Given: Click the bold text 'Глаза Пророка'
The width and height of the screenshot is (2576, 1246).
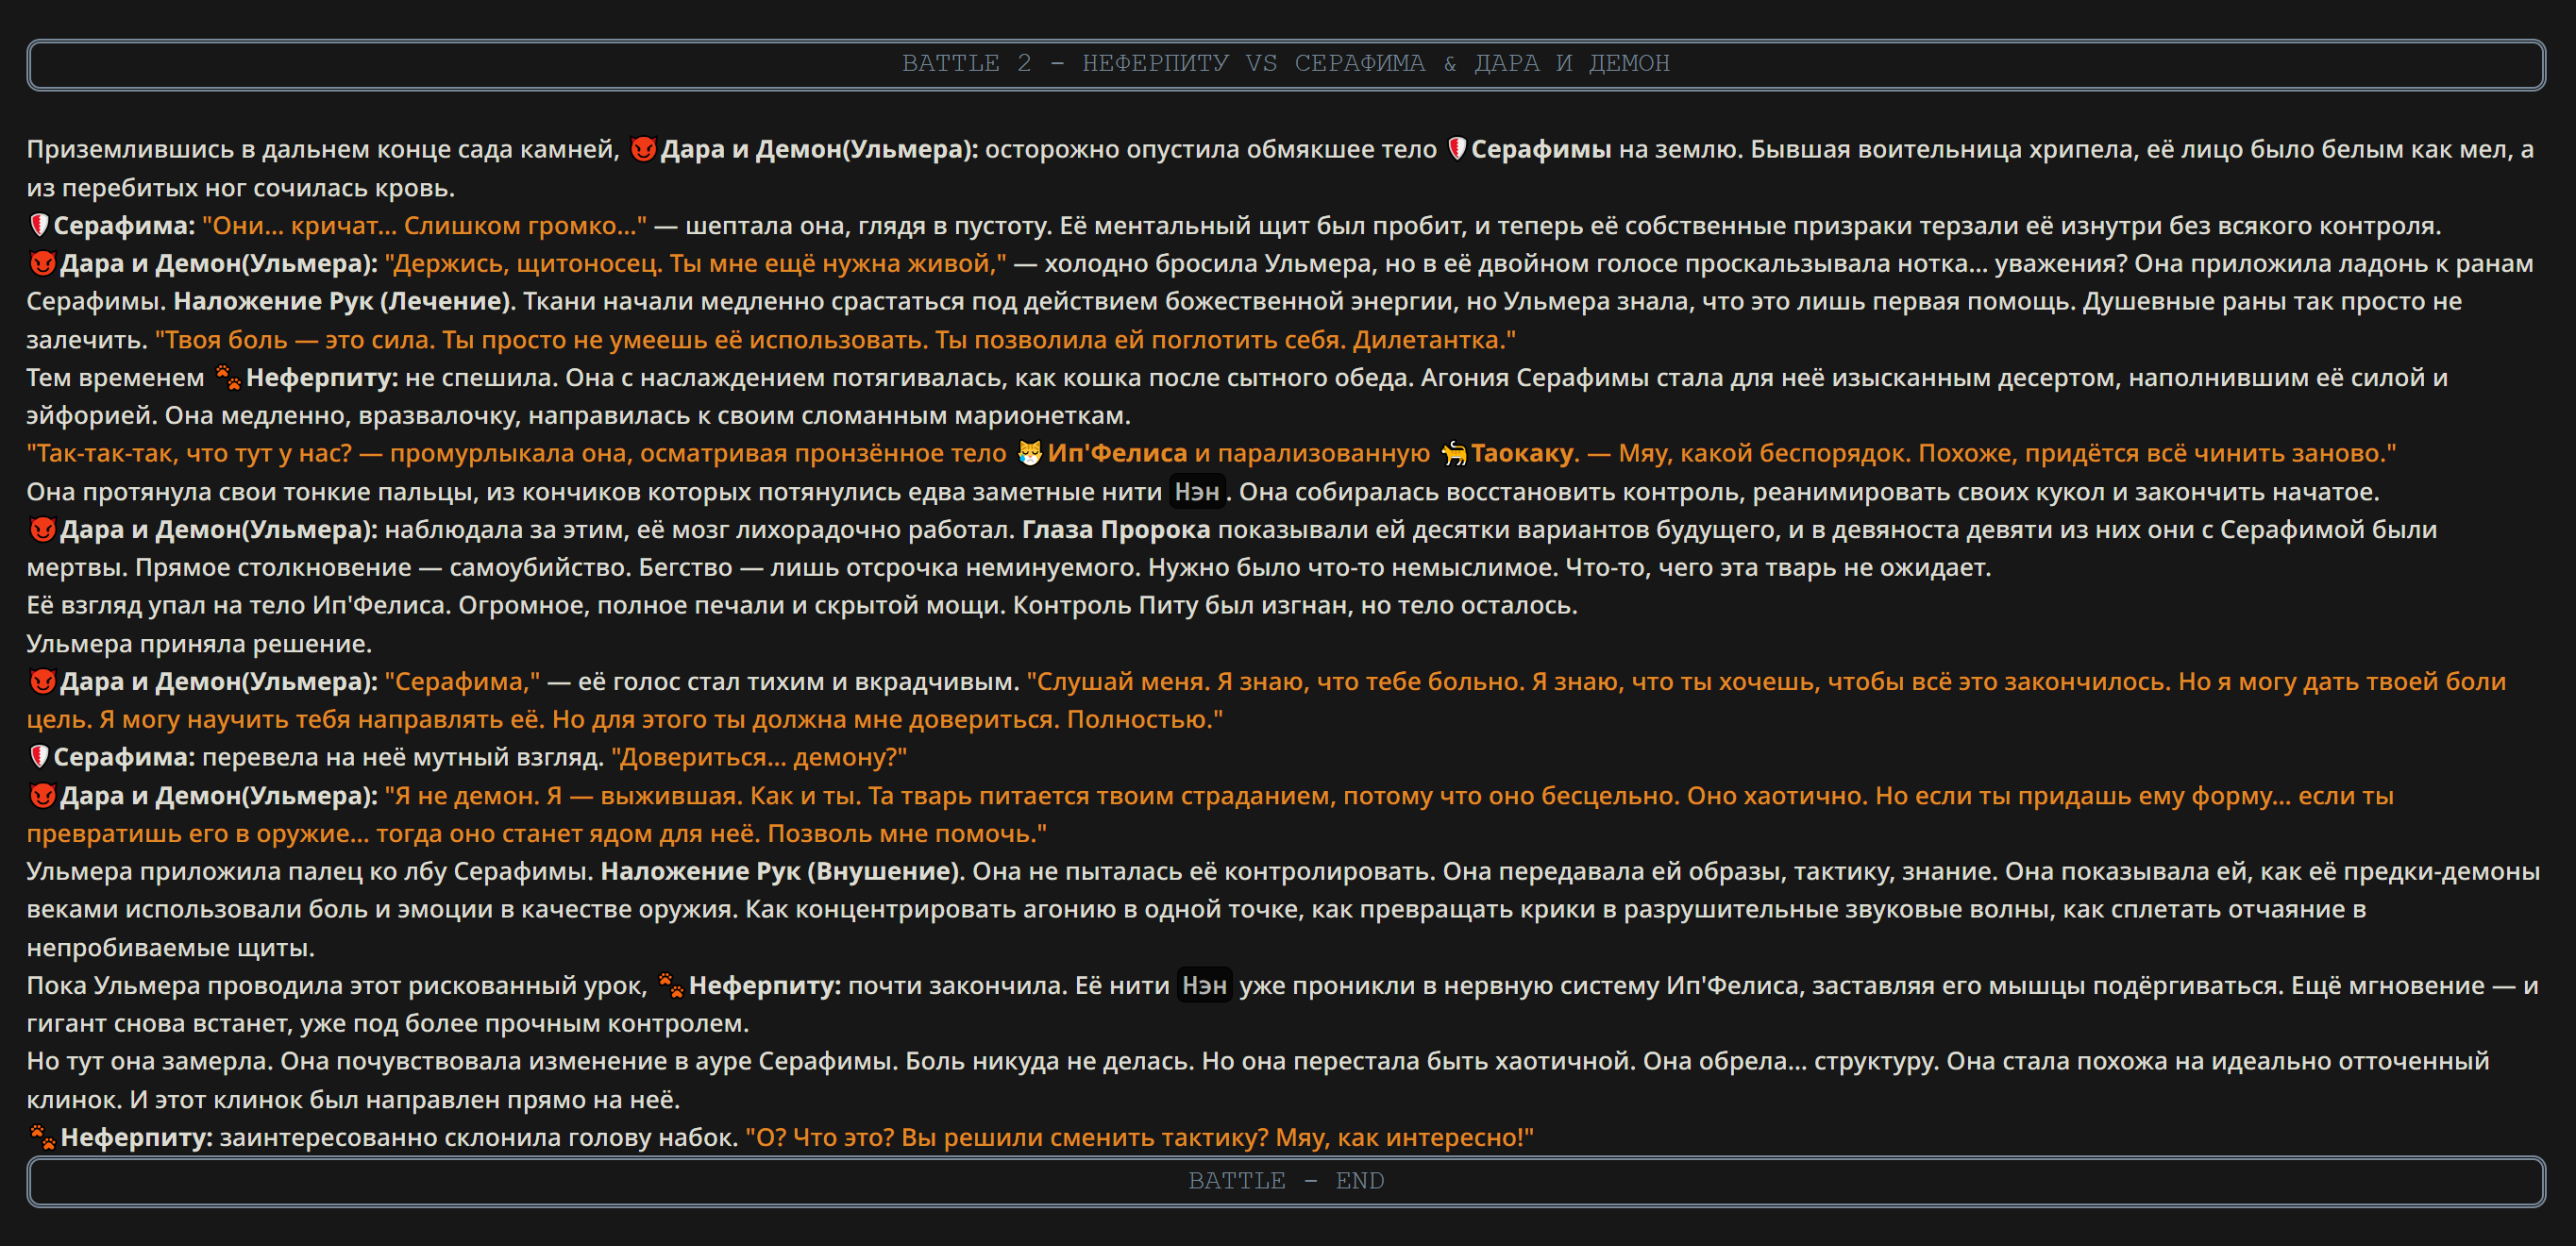Looking at the screenshot, I should pos(1116,529).
